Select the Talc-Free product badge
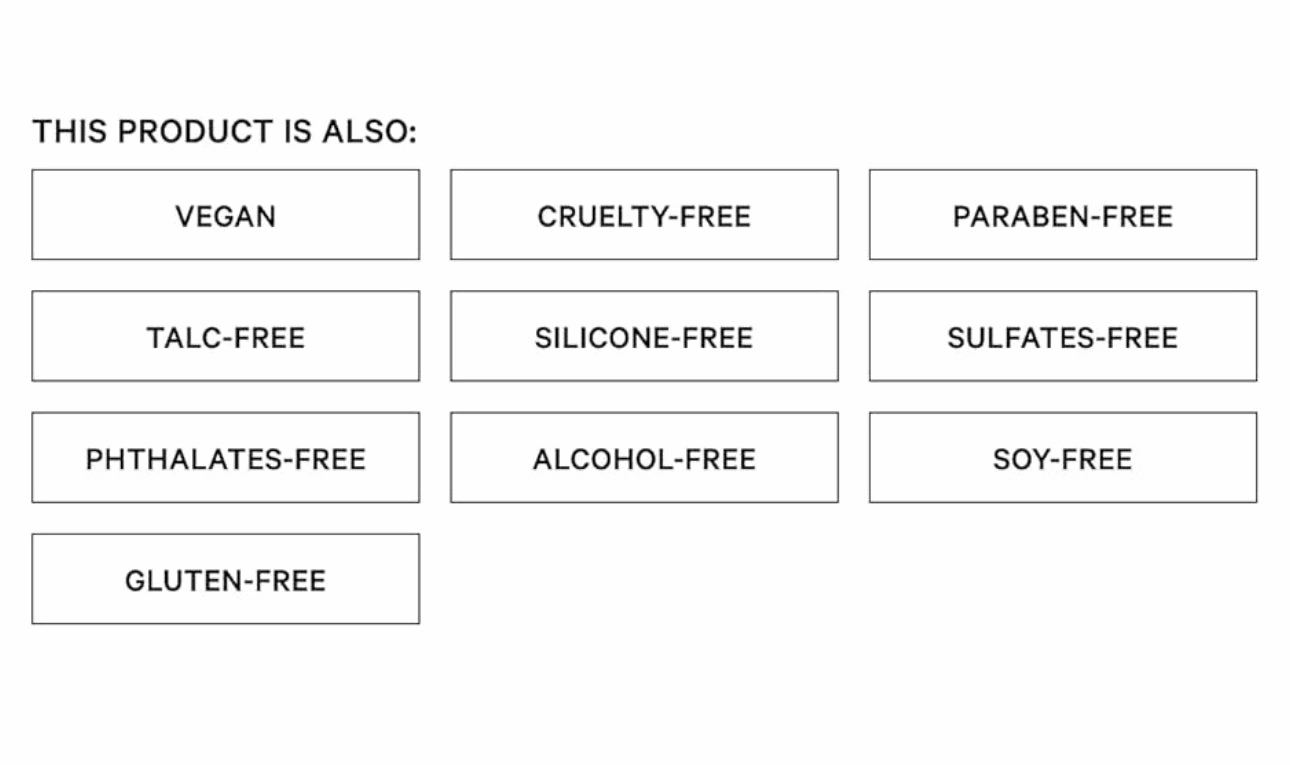The height and width of the screenshot is (765, 1290). [x=226, y=336]
